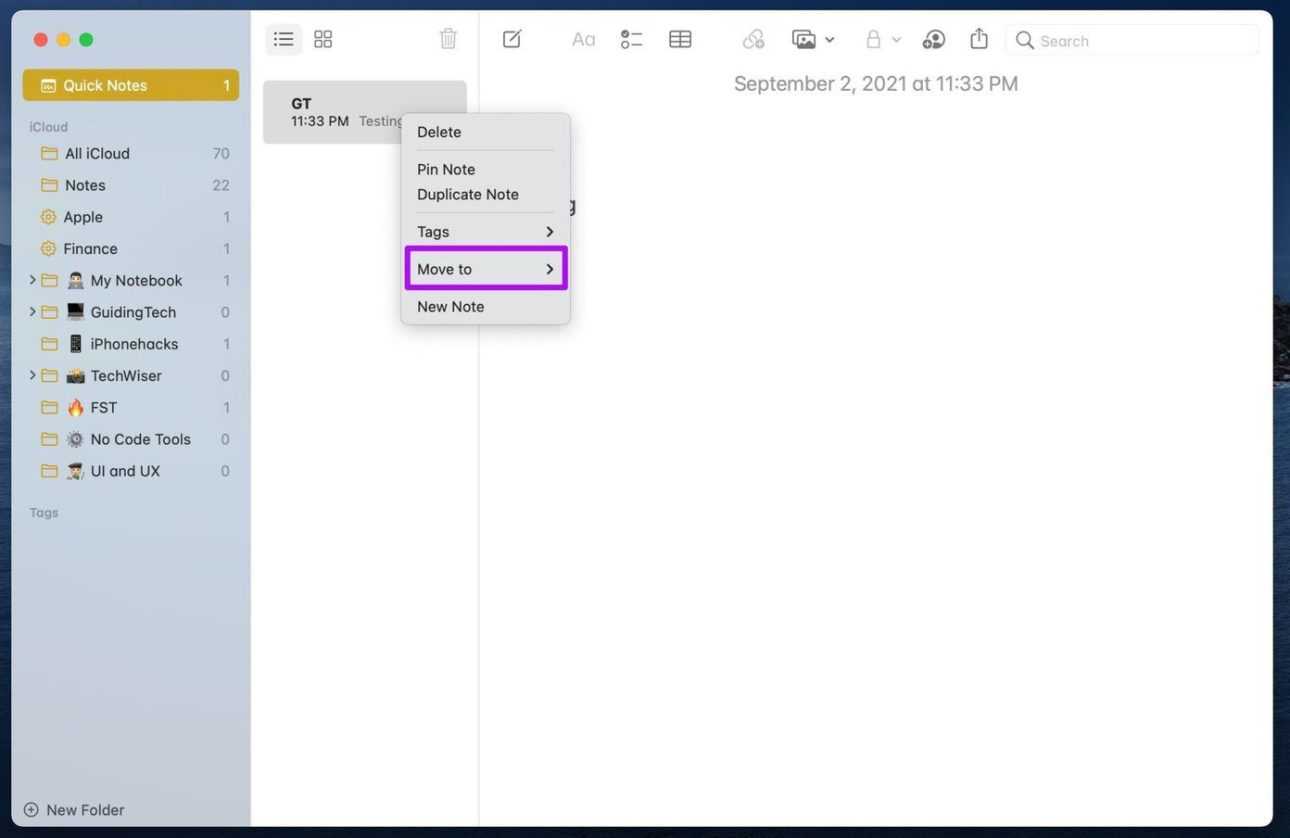Open the share export icon
Viewport: 1290px width, 838px height.
[x=979, y=39]
